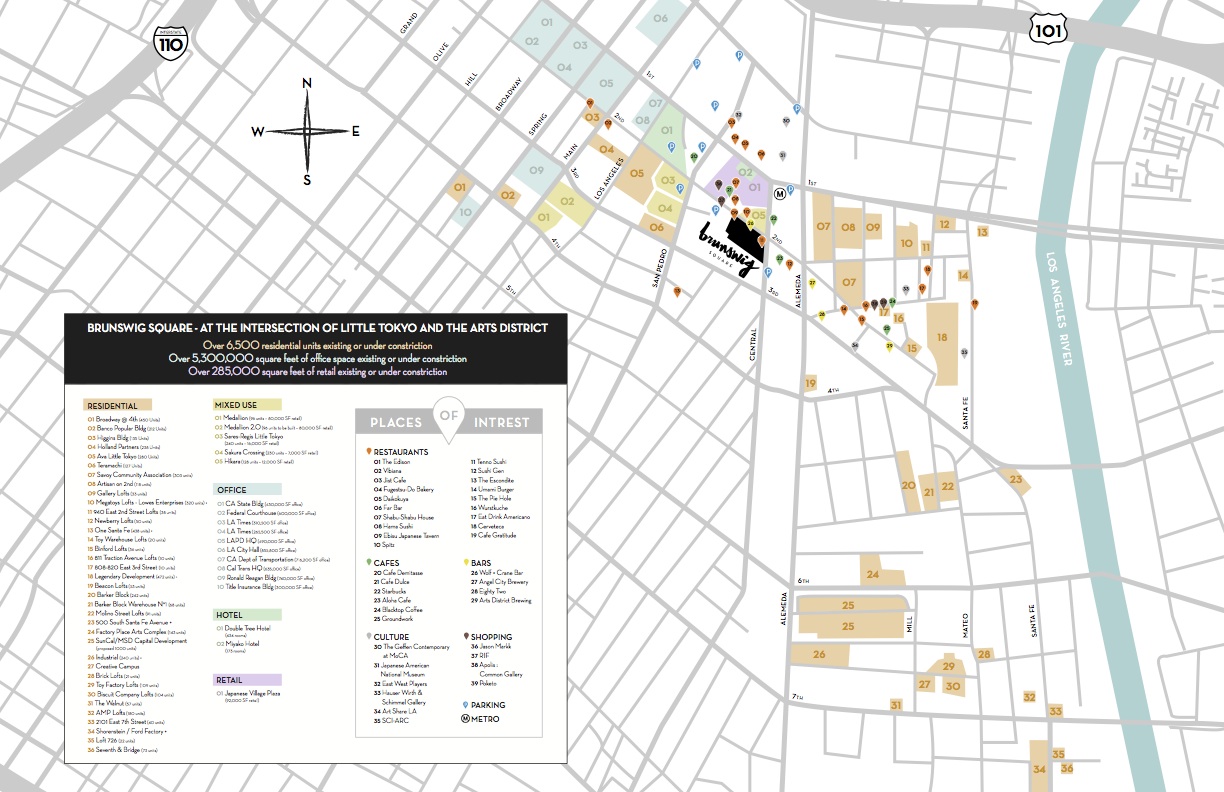This screenshot has height=792, width=1224.
Task: Click yellow bar pin 29 on the map
Action: tap(889, 346)
